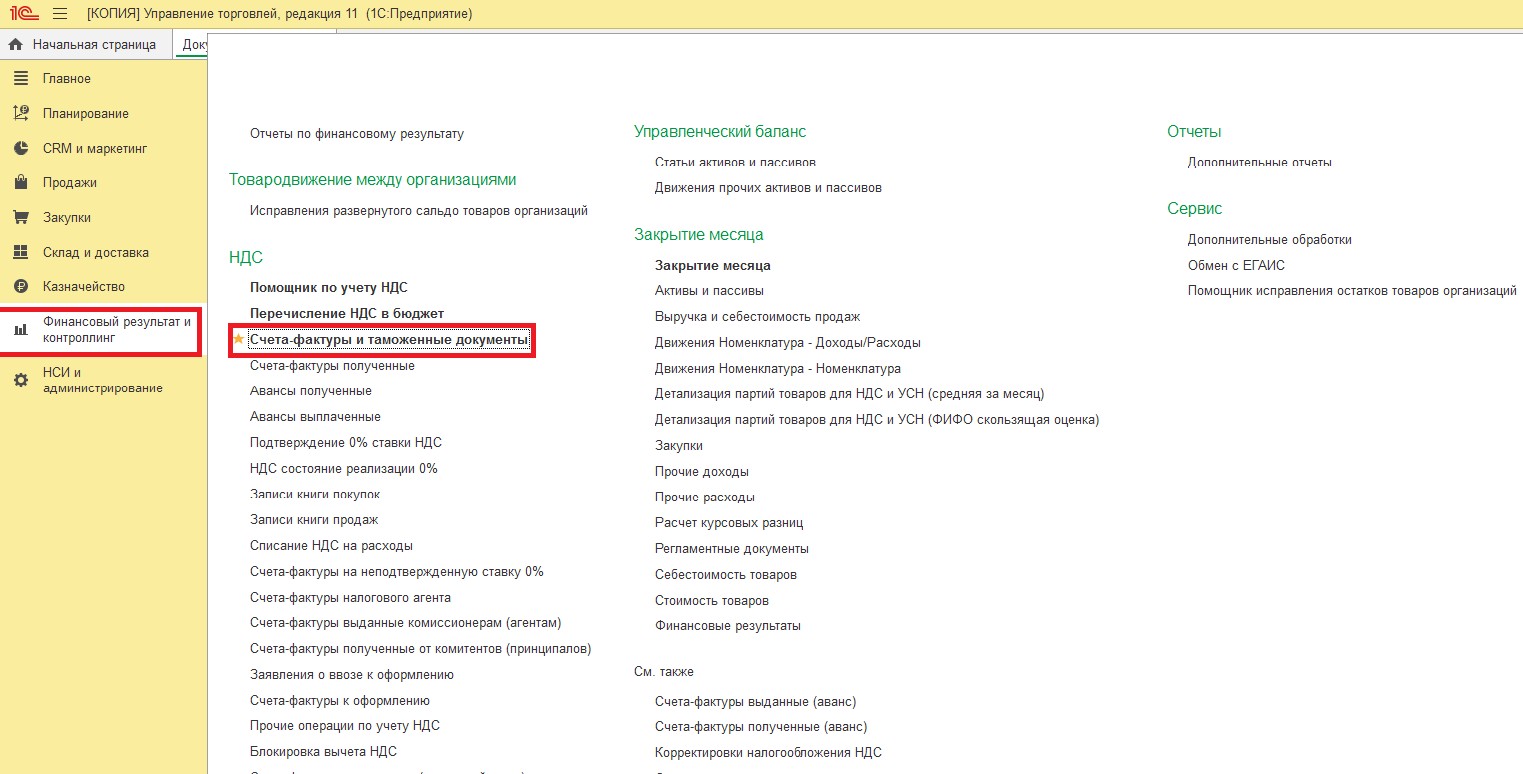This screenshot has height=774, width=1523.
Task: Open the Планирование section
Action: pyautogui.click(x=86, y=113)
